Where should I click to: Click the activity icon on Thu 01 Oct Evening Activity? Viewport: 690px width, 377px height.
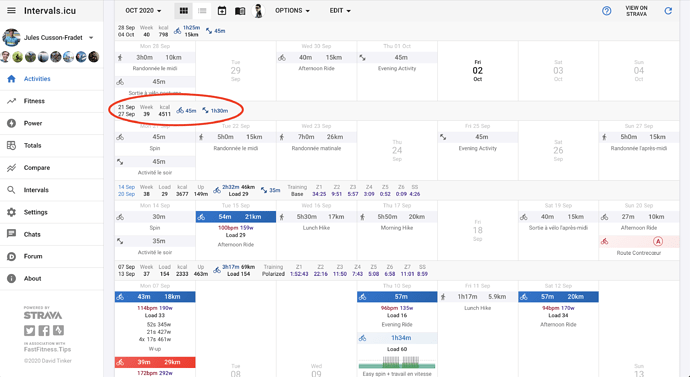pos(362,58)
